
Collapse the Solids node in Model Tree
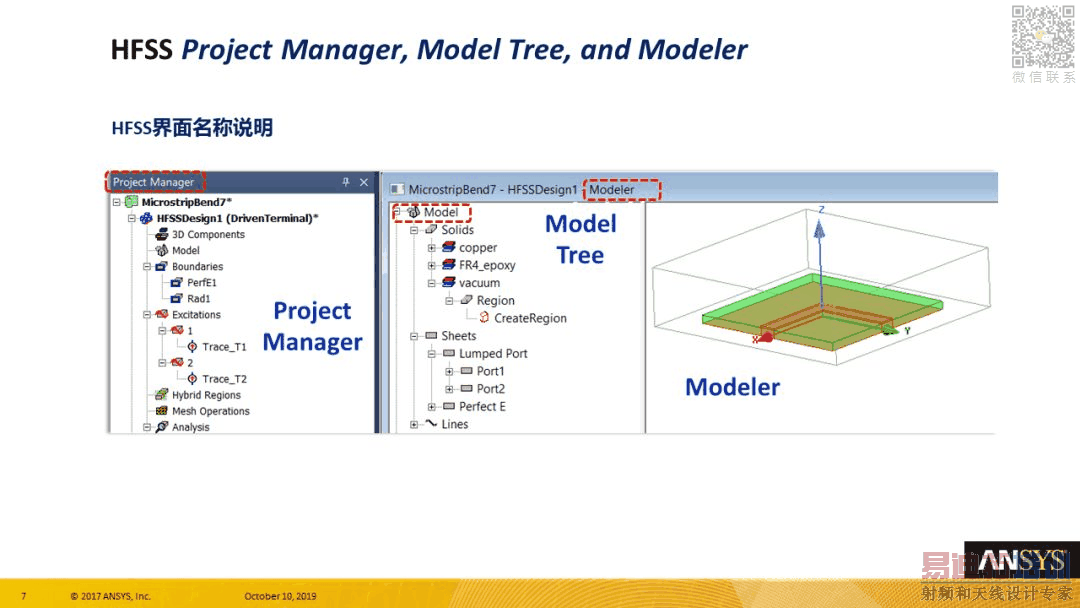(x=414, y=230)
